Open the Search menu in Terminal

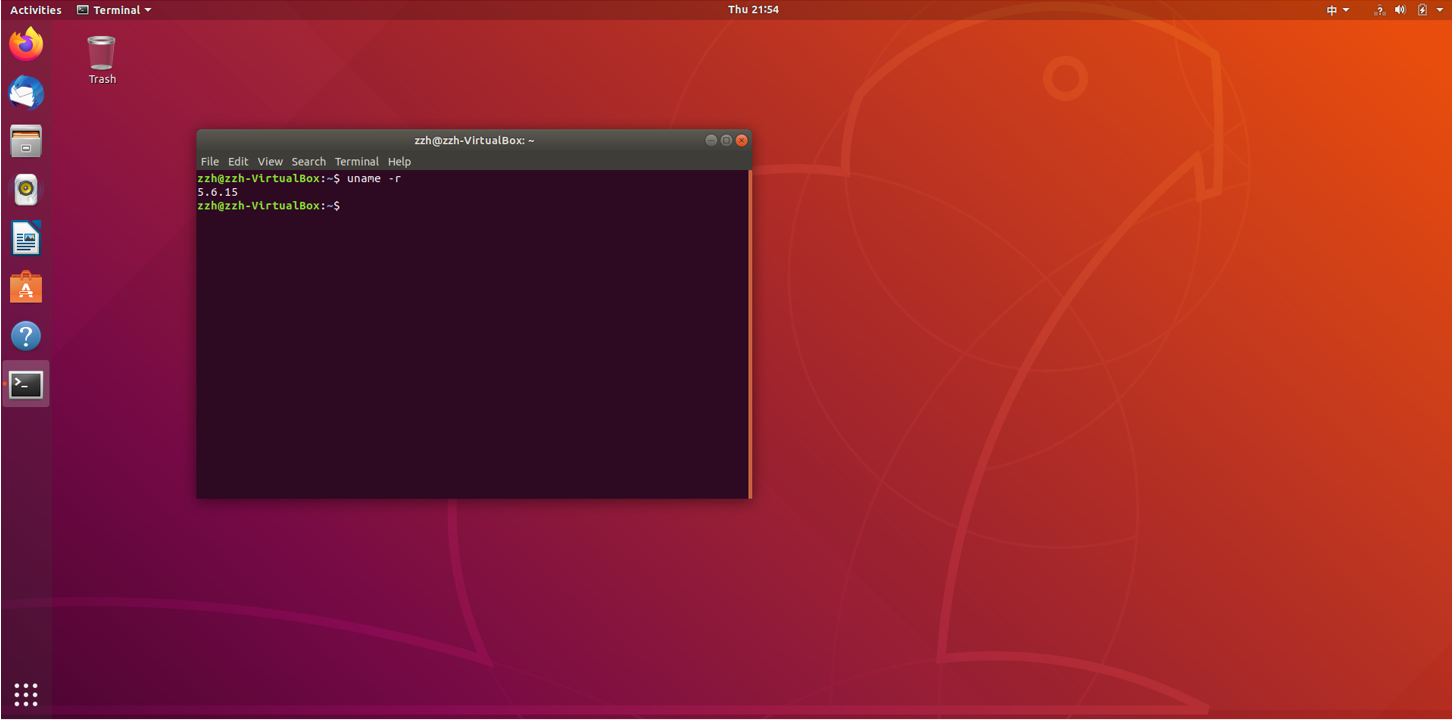coord(308,161)
